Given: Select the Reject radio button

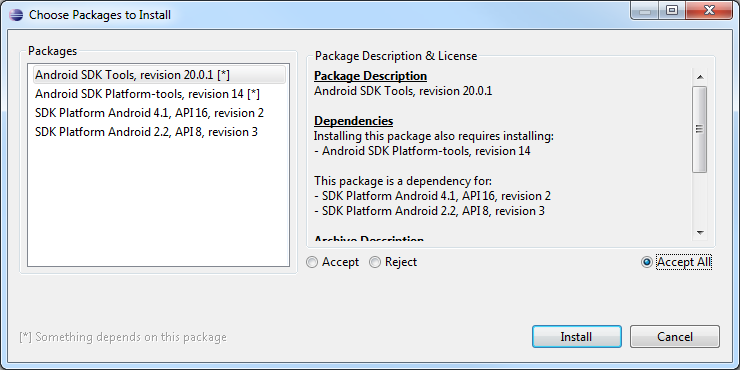Looking at the screenshot, I should [x=393, y=262].
